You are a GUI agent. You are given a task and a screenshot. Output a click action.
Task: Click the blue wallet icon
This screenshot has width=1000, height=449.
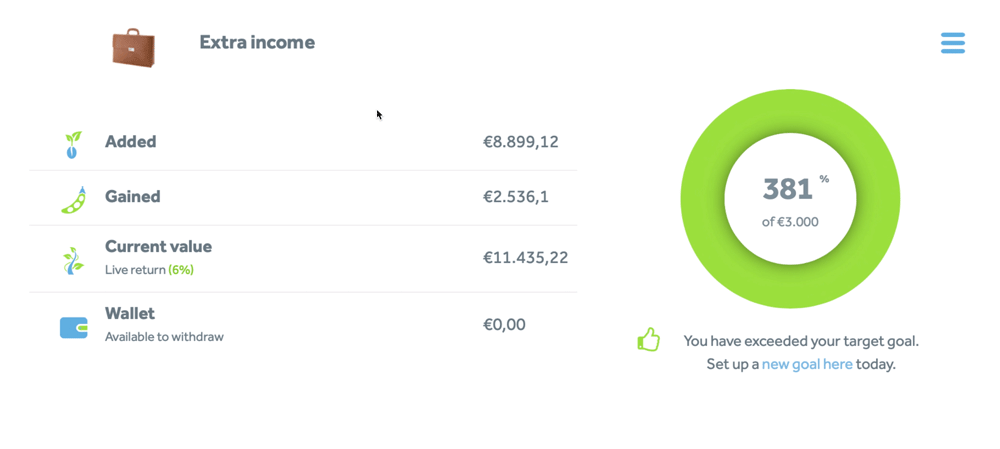(x=73, y=328)
